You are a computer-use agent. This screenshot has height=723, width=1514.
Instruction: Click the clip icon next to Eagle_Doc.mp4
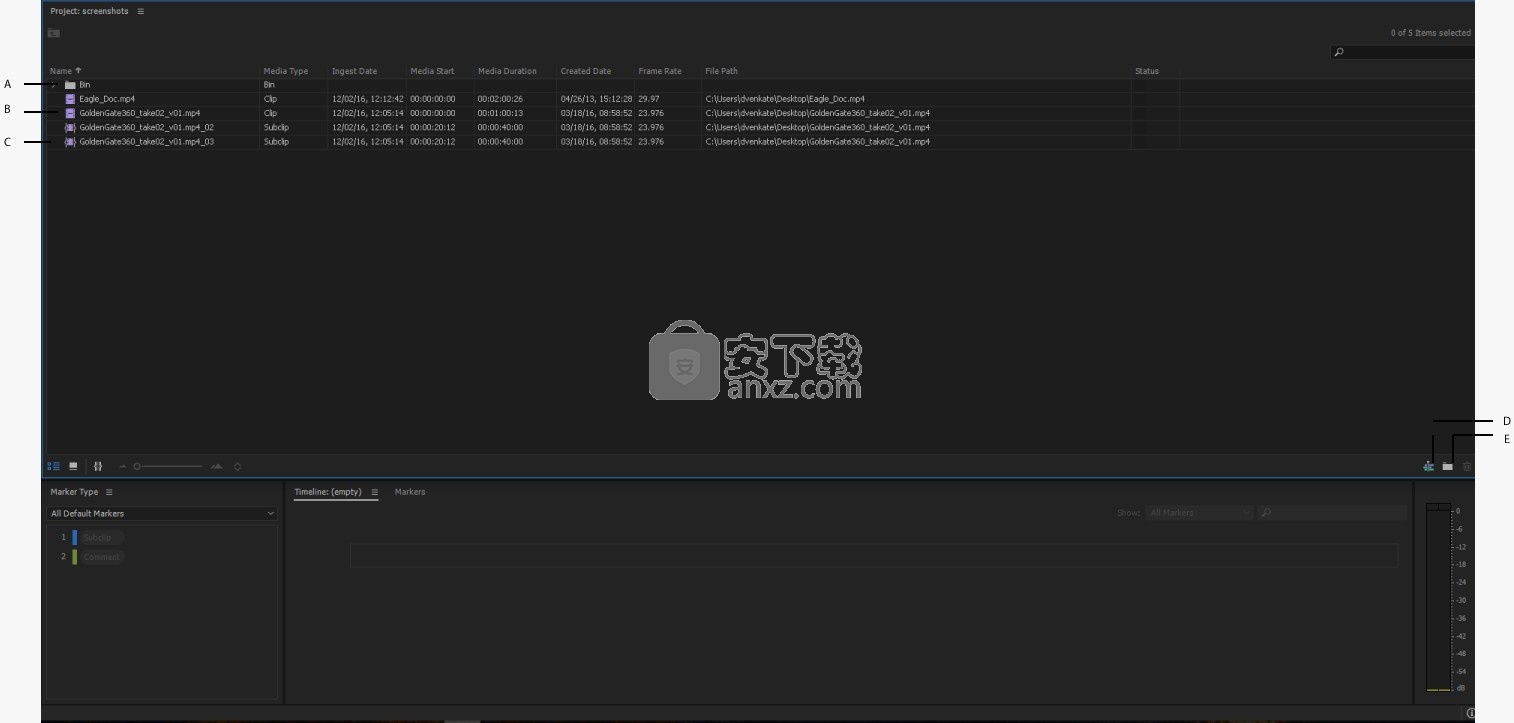(x=70, y=99)
